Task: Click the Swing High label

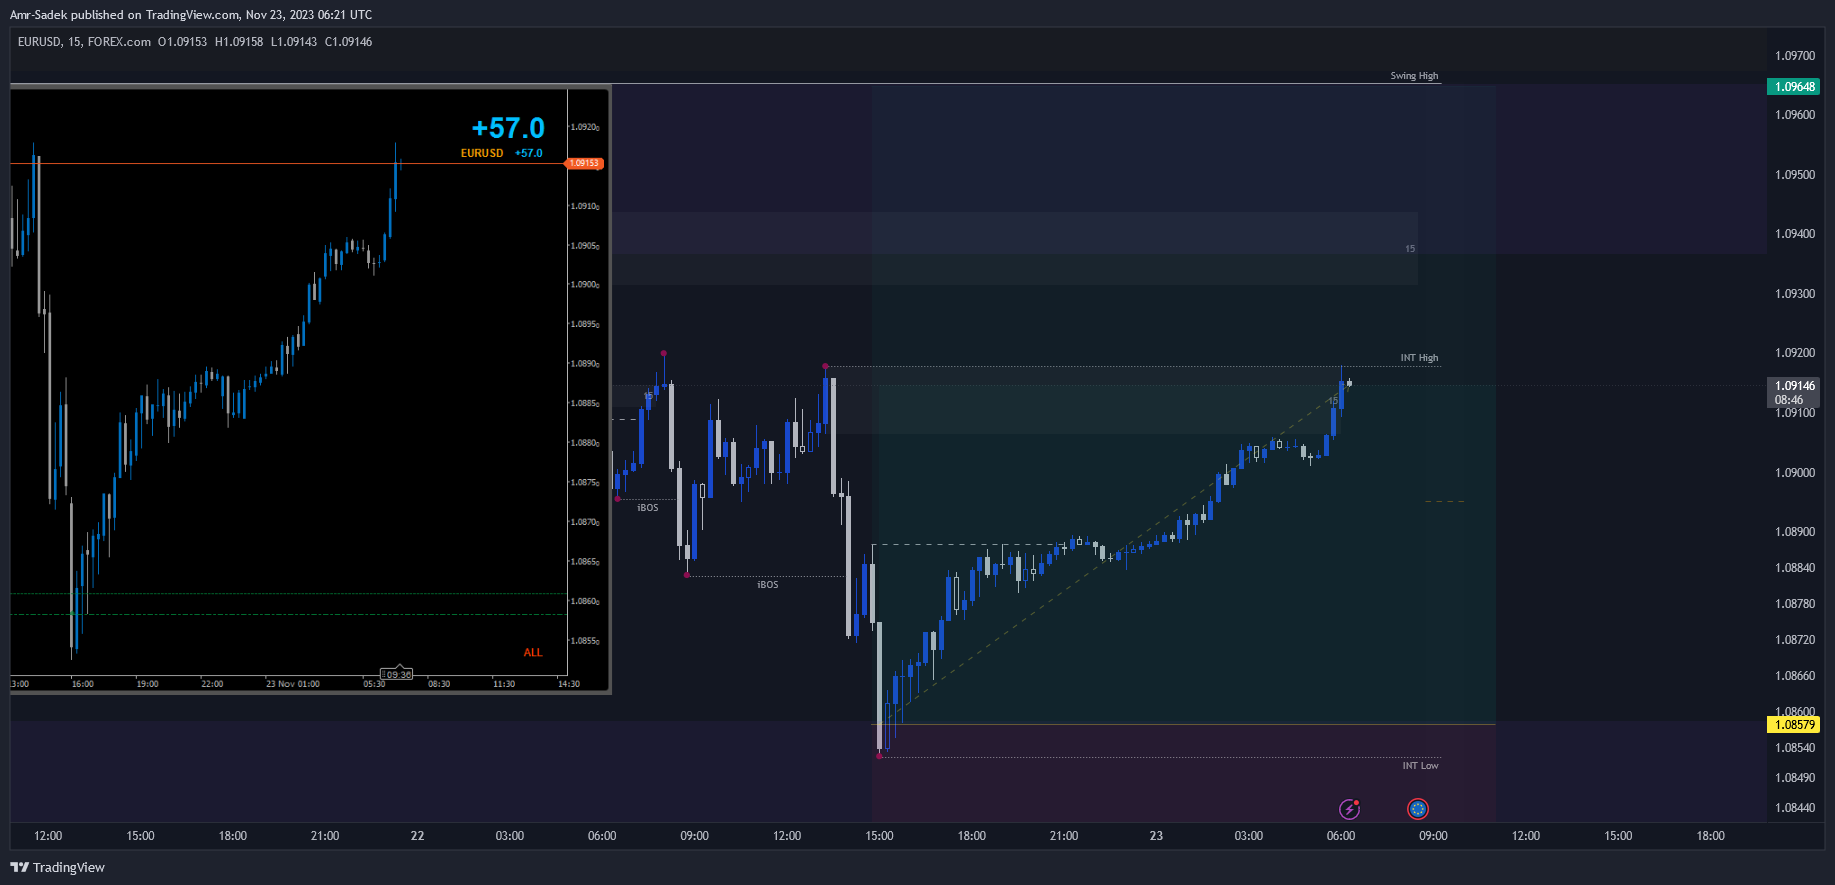Action: [x=1414, y=76]
